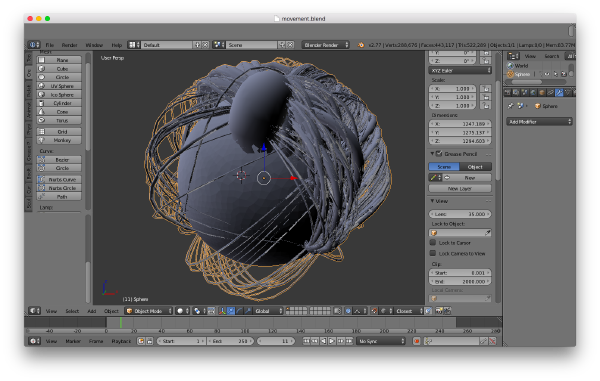Toggle Sphere visibility eye in outliner
The image size is (600, 381).
(x=548, y=74)
